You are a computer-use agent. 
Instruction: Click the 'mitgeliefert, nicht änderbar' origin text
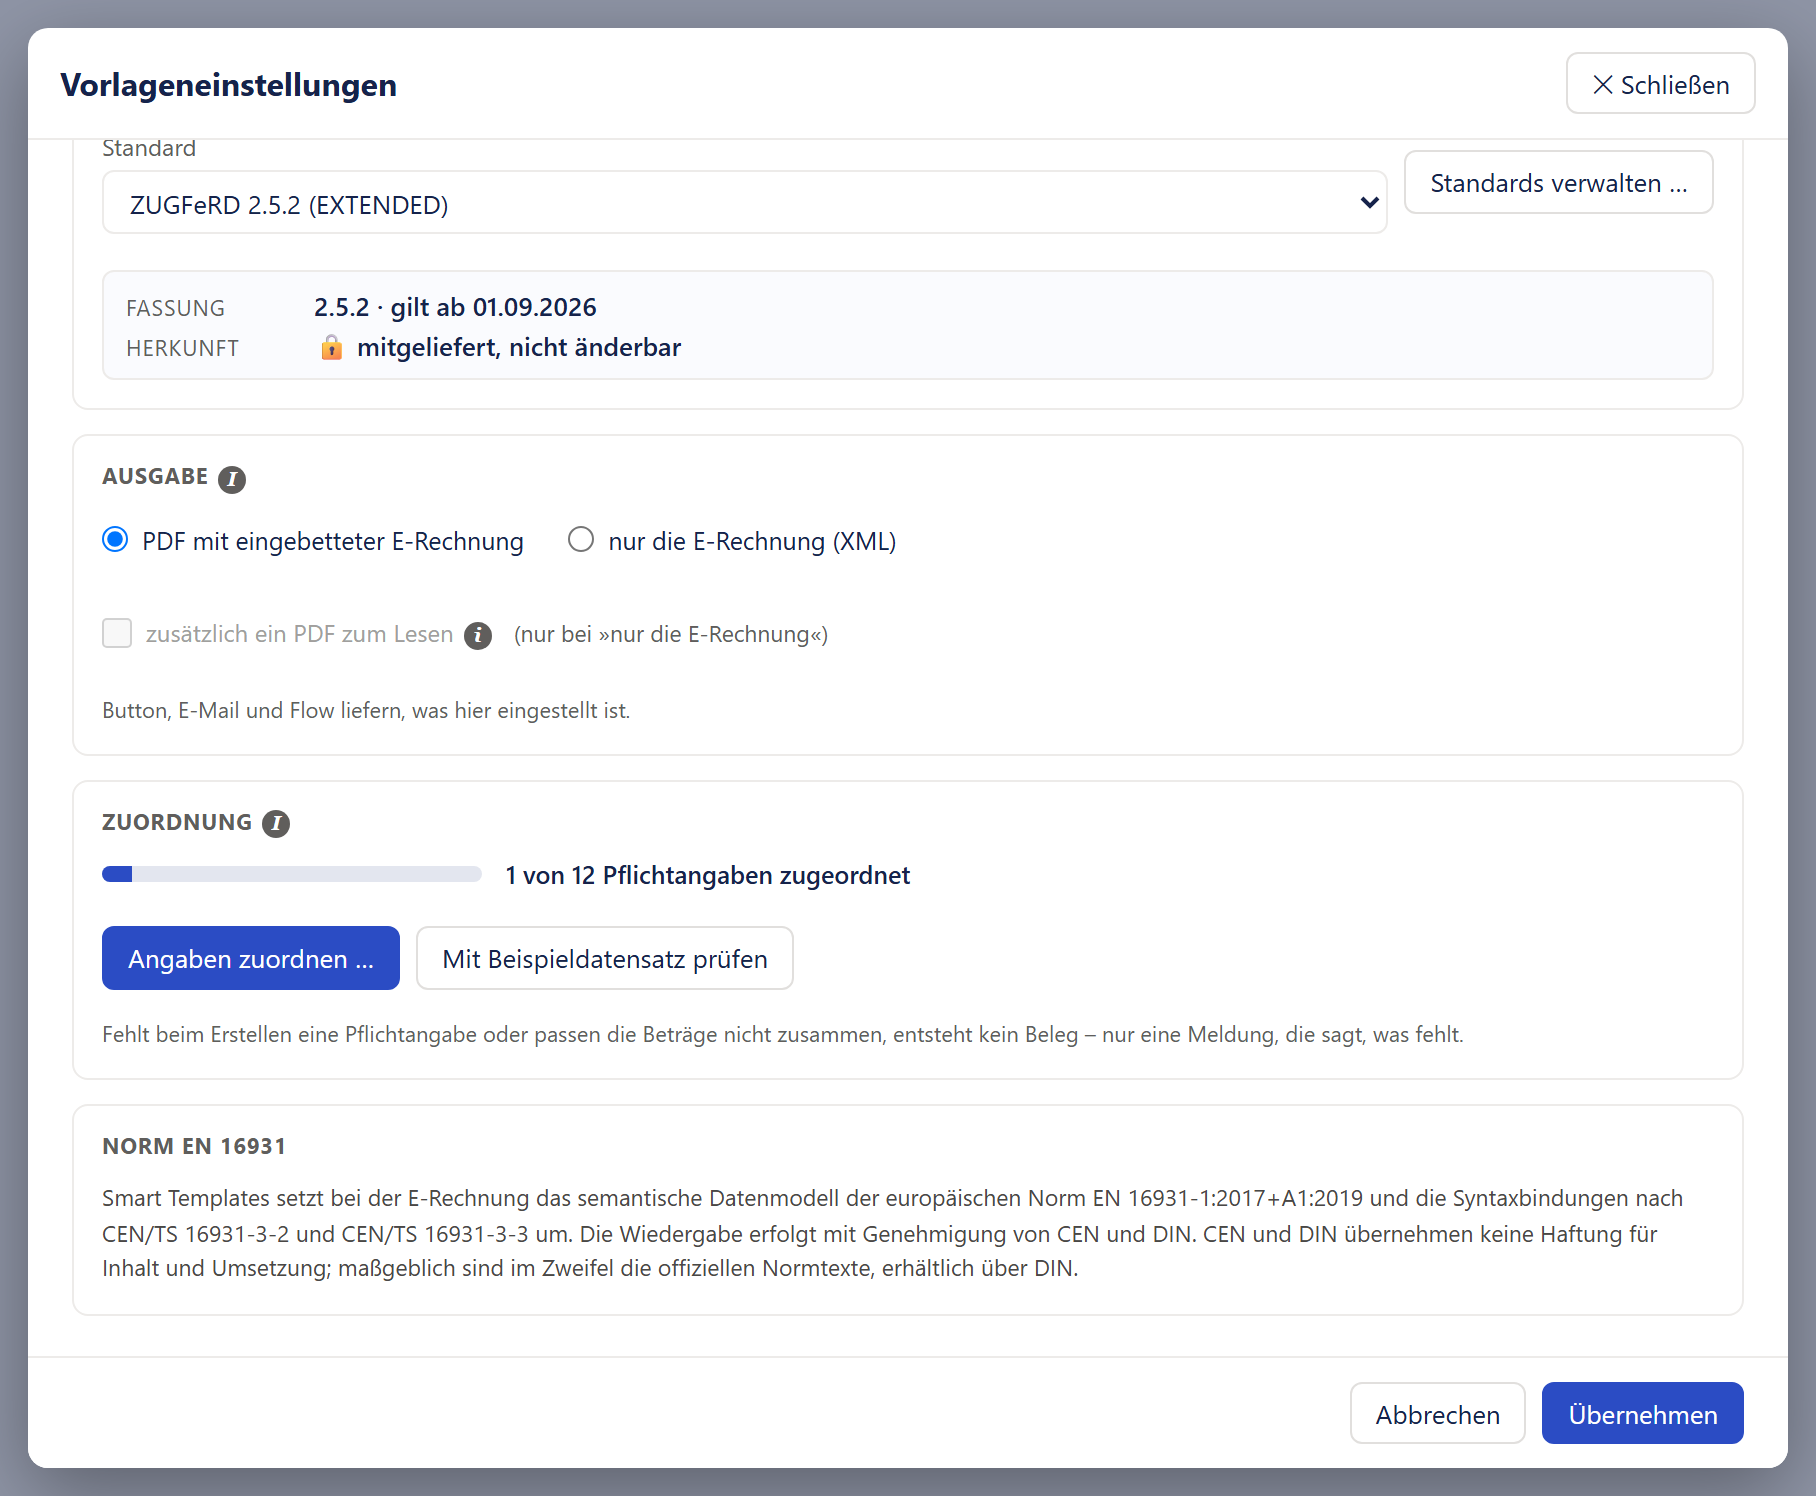tap(519, 348)
